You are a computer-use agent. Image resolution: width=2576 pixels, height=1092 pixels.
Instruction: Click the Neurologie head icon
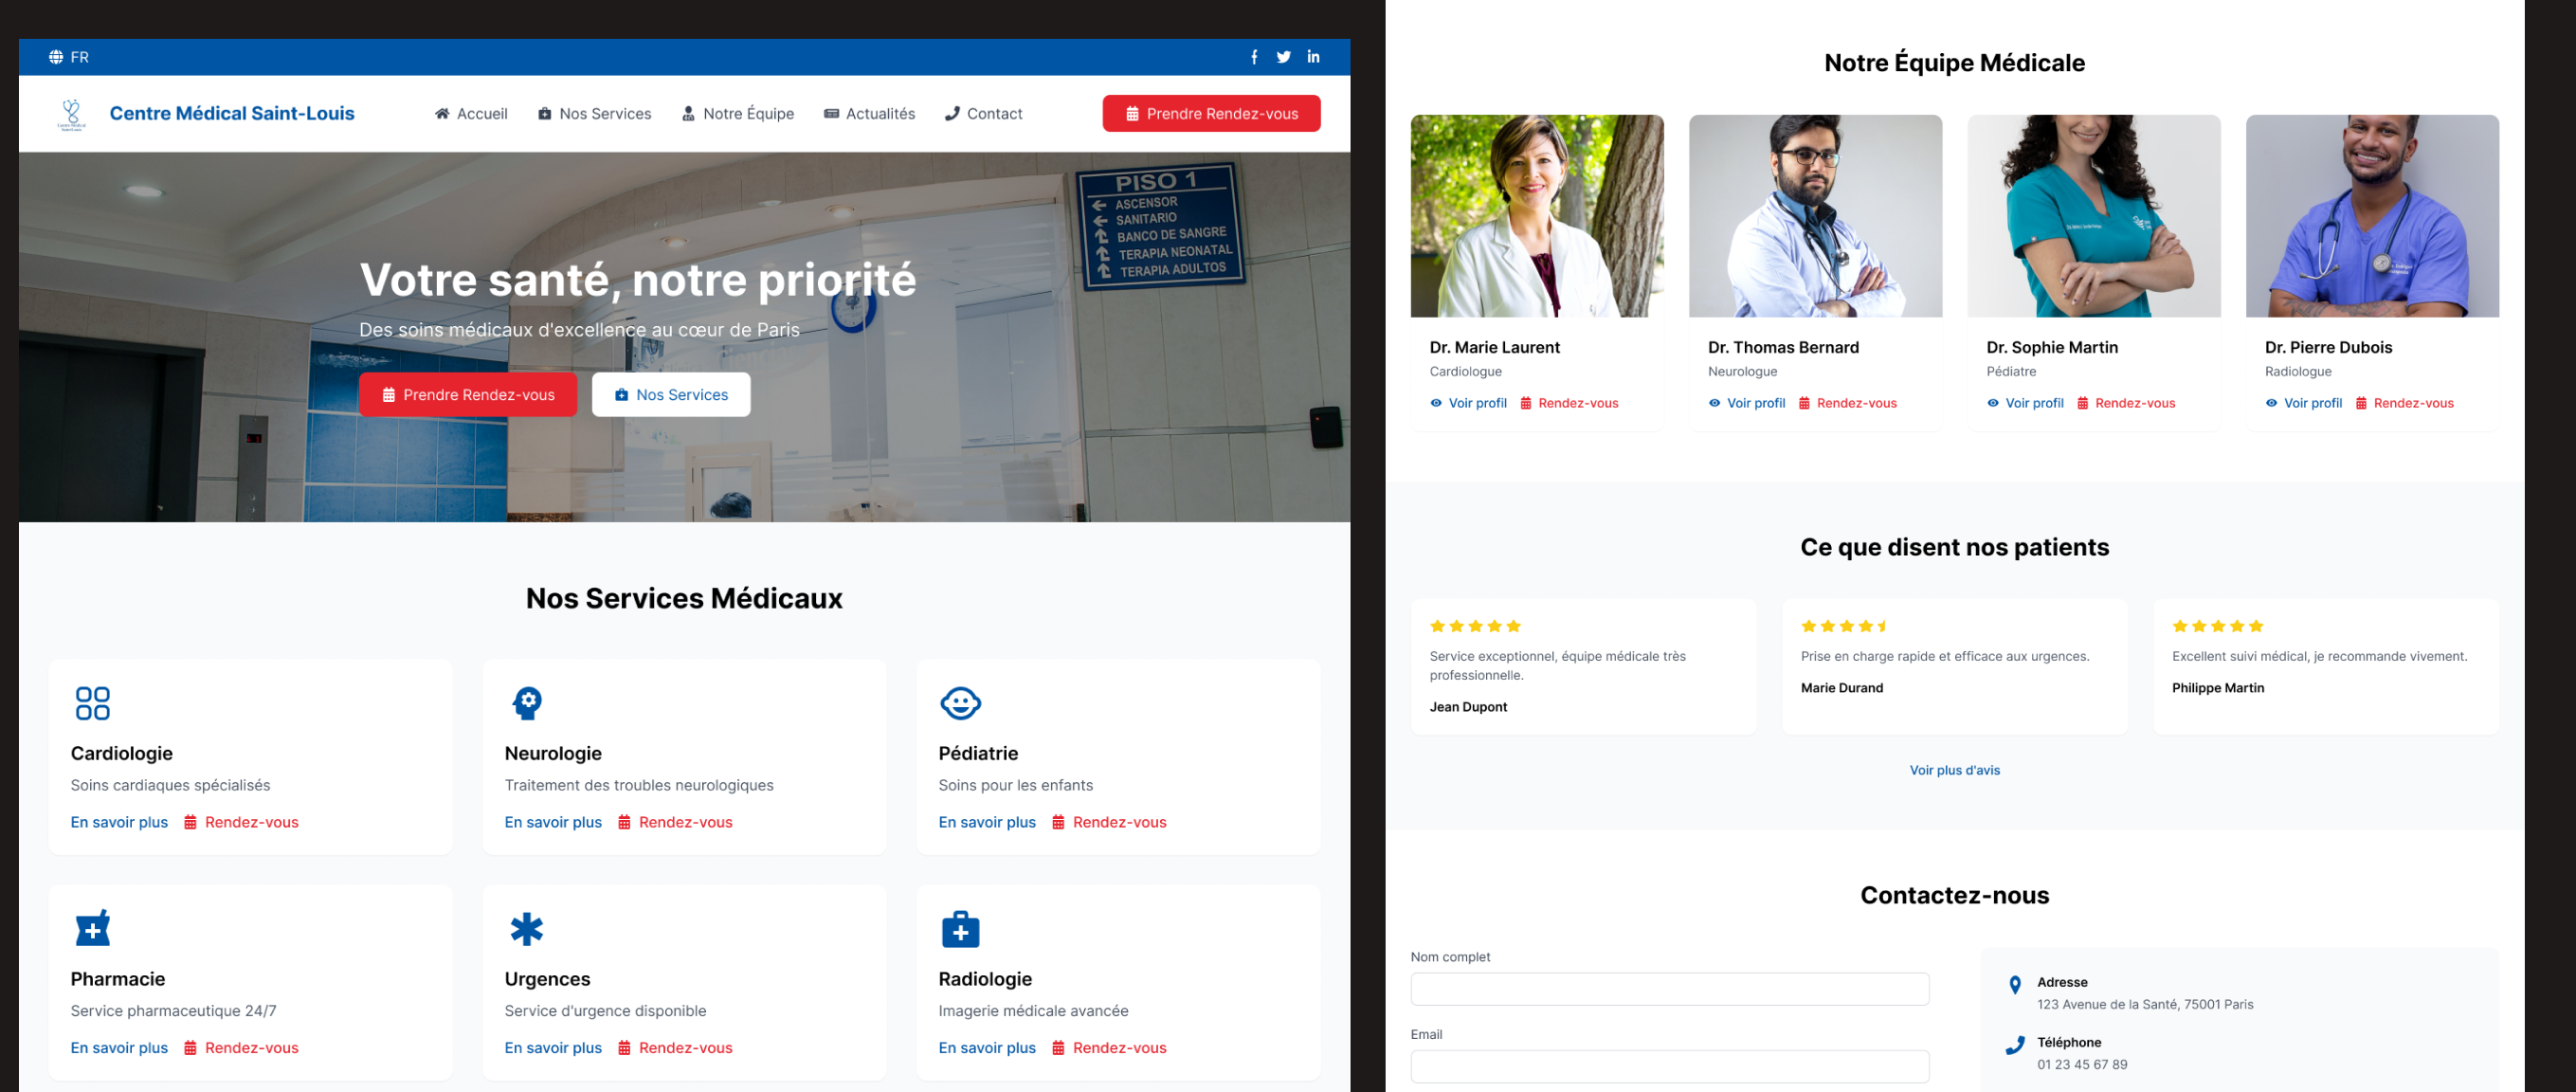[527, 703]
